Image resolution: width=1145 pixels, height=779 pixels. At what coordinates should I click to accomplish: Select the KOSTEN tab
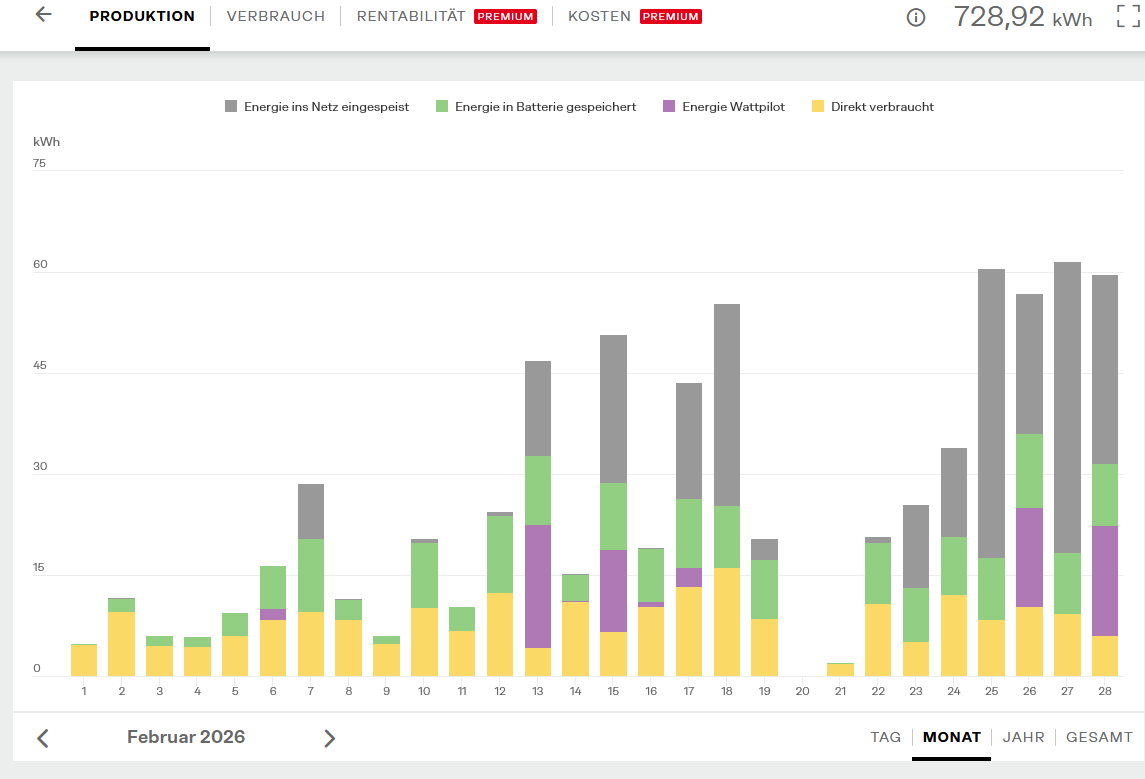599,16
